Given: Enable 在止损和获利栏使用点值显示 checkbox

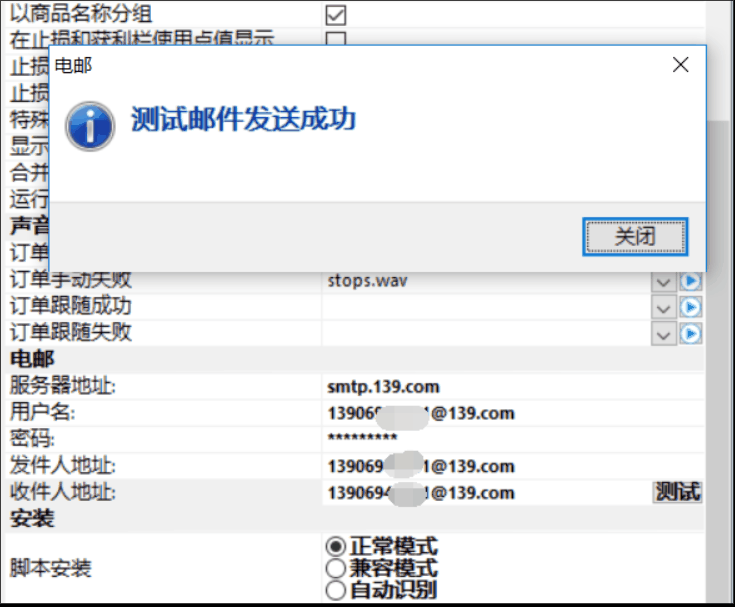Looking at the screenshot, I should coord(336,40).
